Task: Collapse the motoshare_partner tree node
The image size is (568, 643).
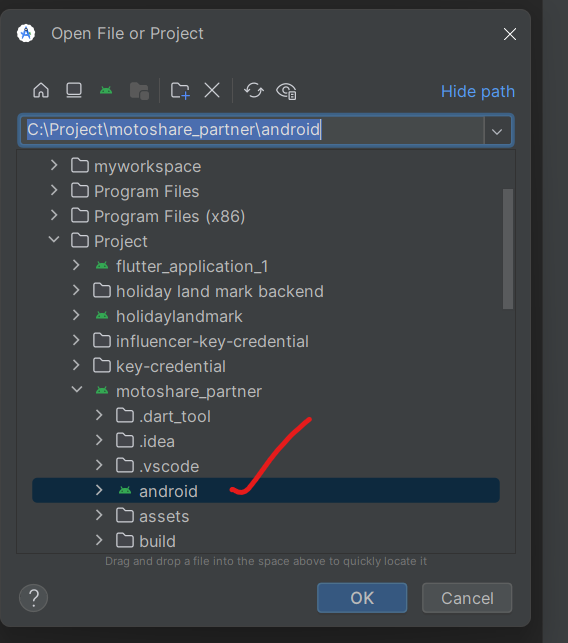Action: coord(77,390)
